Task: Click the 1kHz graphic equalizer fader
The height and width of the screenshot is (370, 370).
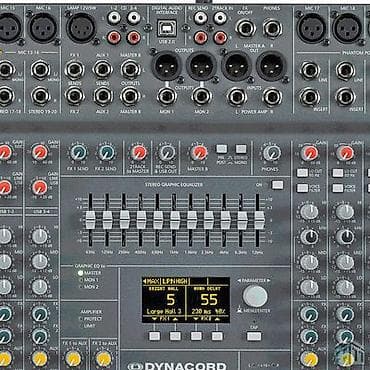Action: point(175,220)
